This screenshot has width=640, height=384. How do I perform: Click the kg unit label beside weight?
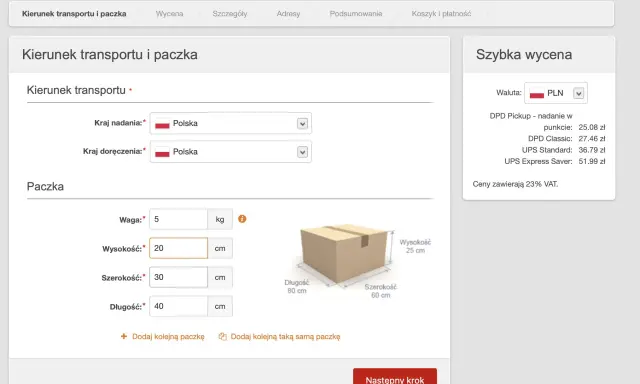tap(220, 219)
